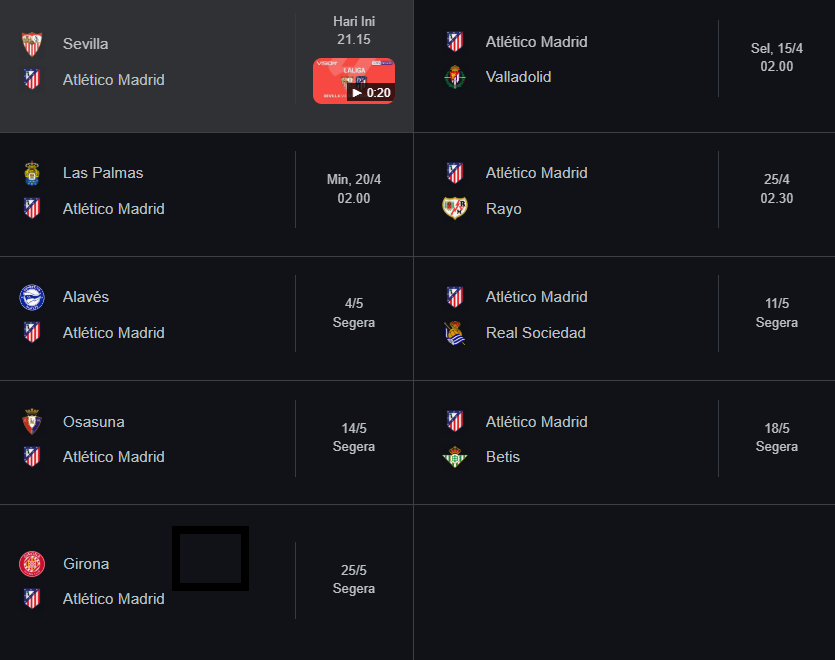
Task: Select the Osasuna match dated 14/5
Action: (207, 443)
